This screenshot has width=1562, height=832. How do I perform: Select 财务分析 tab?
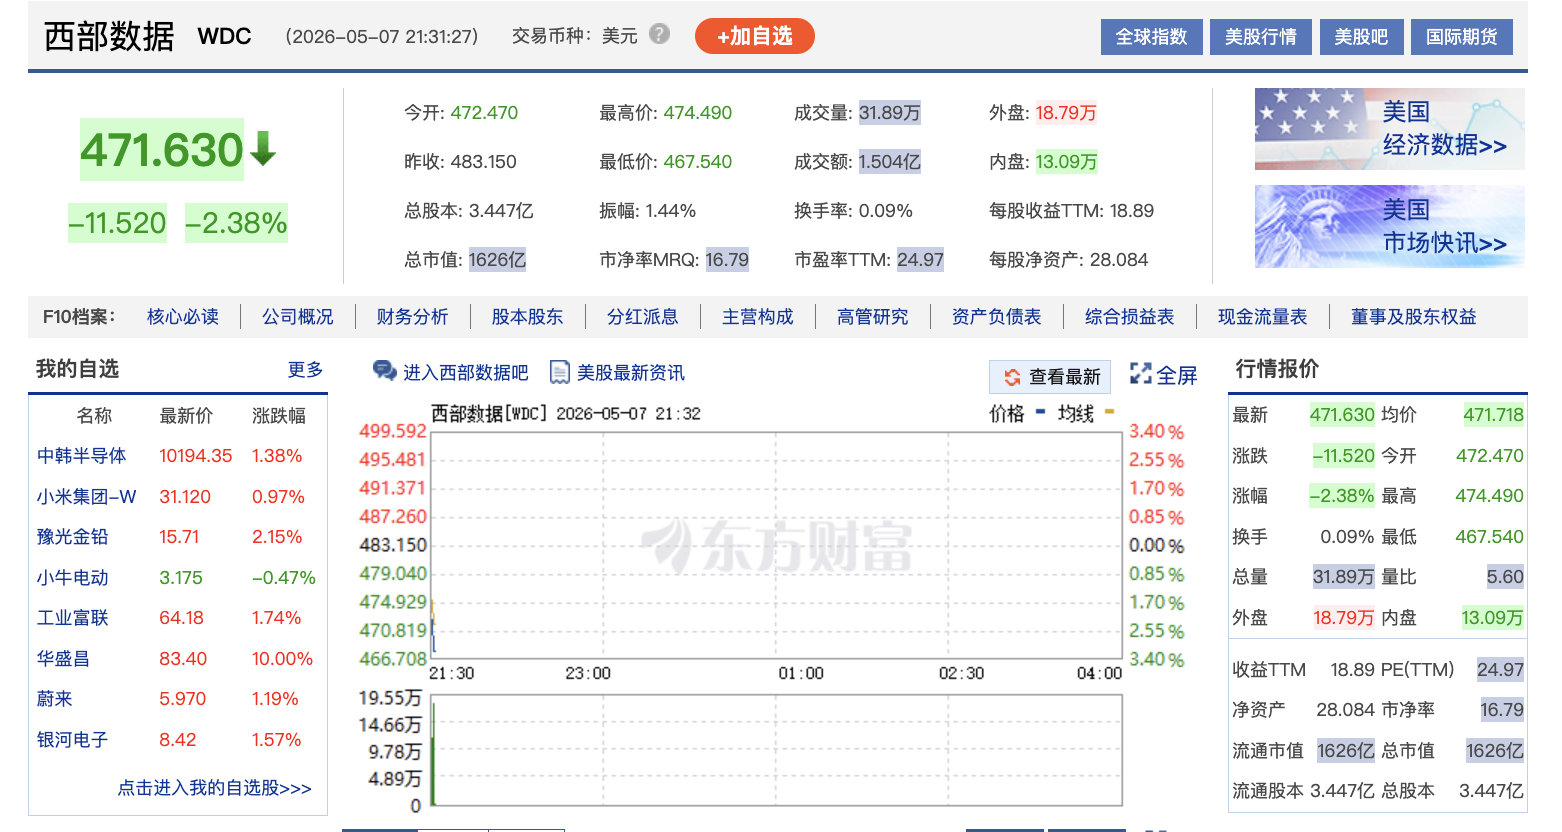tap(413, 317)
